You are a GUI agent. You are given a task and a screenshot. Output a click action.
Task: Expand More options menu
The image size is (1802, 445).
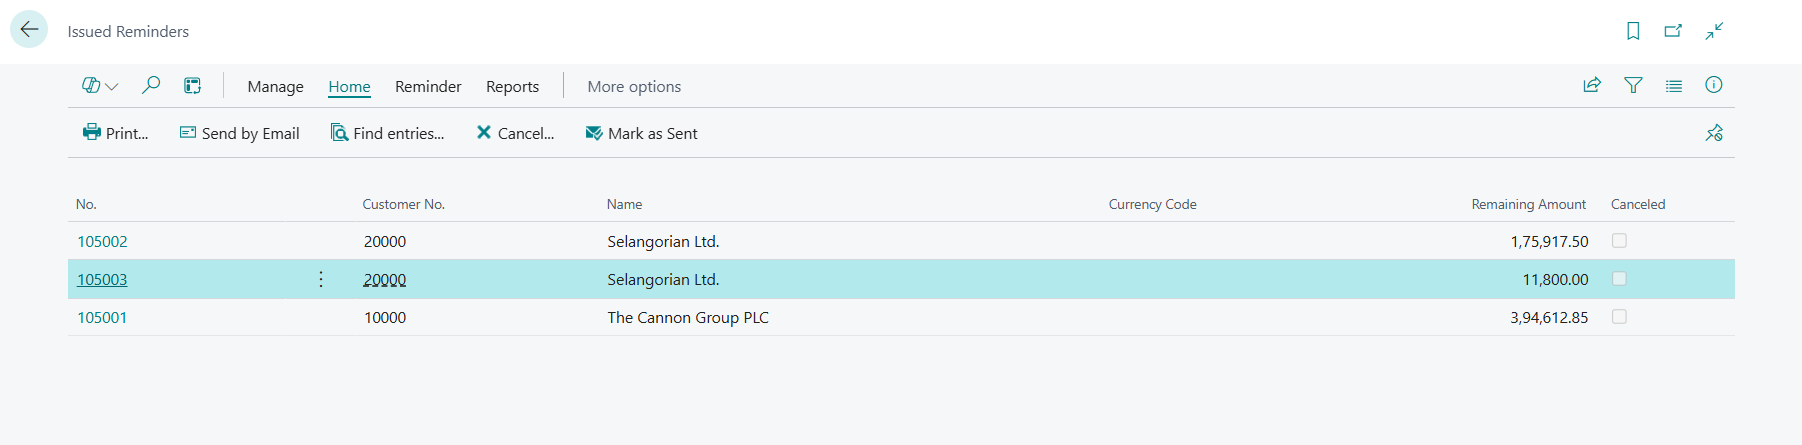pos(634,87)
